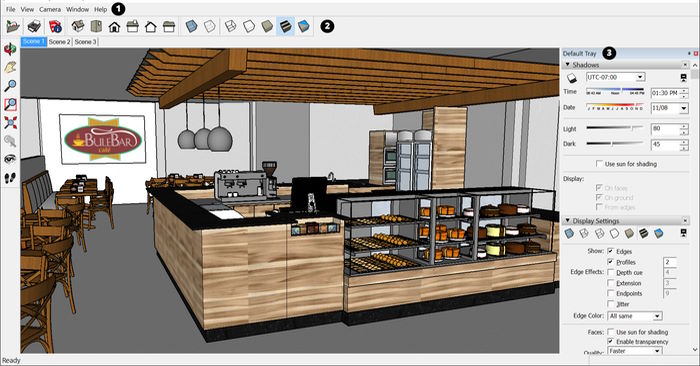
Task: Enable Use sun for shading under Shadows
Action: point(600,164)
